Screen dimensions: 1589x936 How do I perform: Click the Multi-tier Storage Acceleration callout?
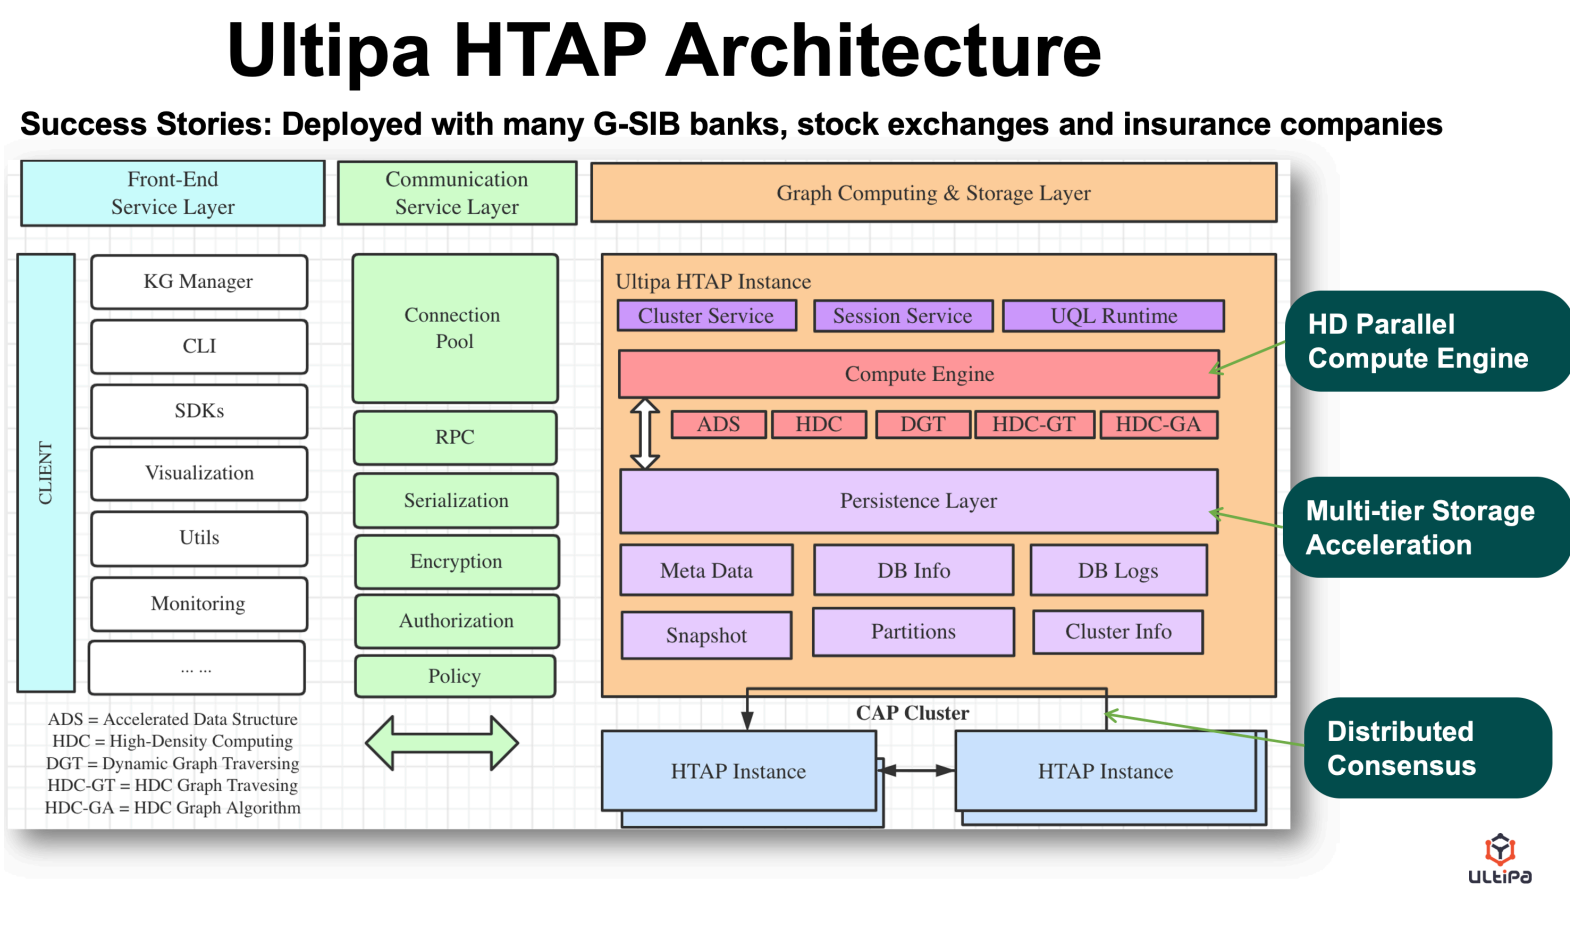click(x=1427, y=527)
